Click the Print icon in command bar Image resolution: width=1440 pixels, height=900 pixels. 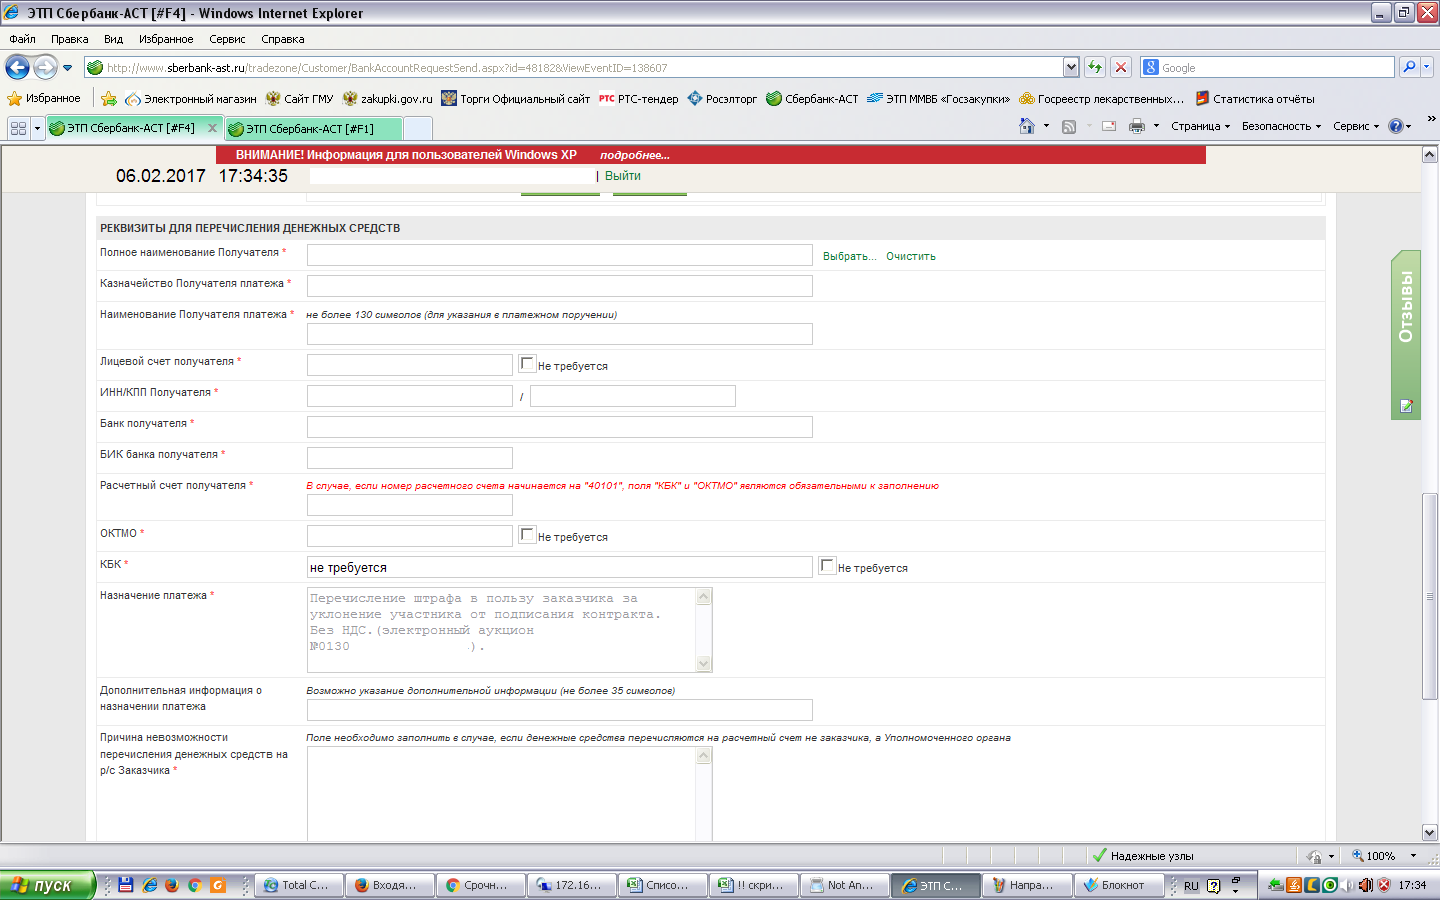[x=1136, y=126]
